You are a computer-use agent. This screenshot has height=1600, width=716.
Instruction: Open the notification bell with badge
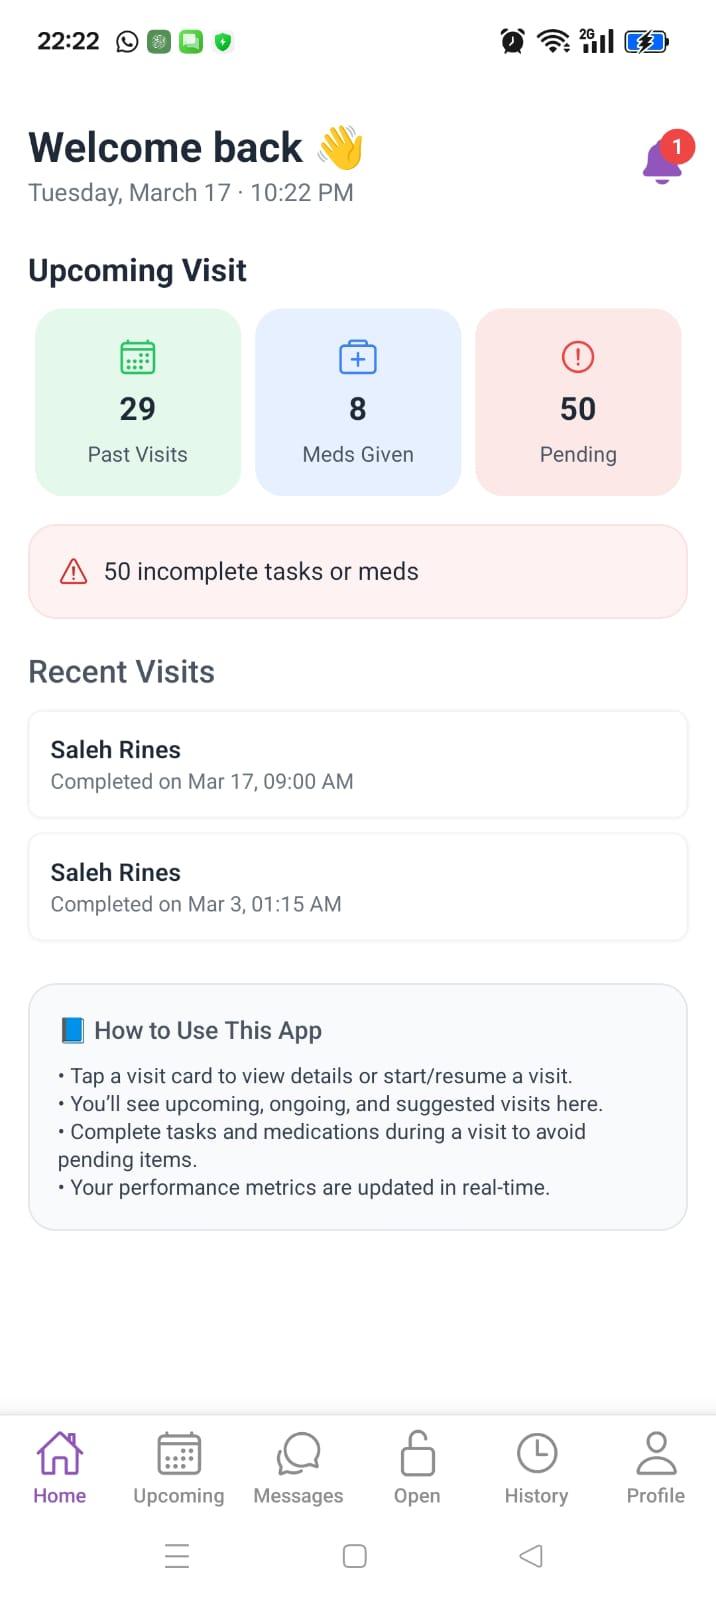pos(662,160)
